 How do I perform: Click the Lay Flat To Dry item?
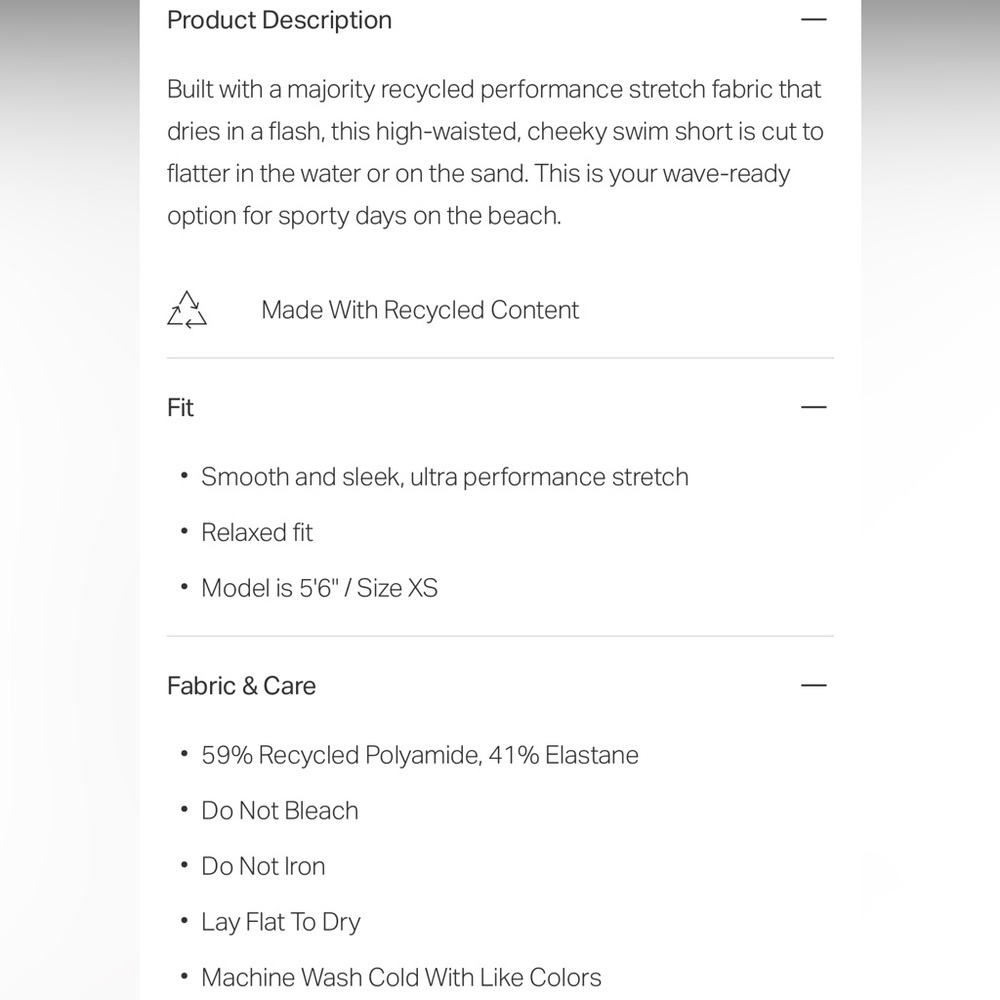click(281, 922)
